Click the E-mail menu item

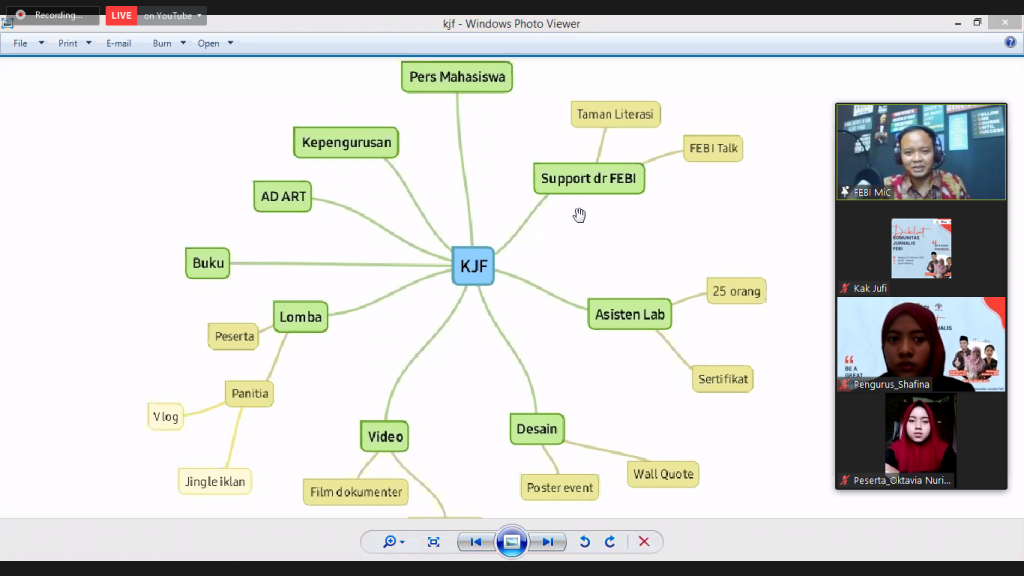[x=119, y=43]
